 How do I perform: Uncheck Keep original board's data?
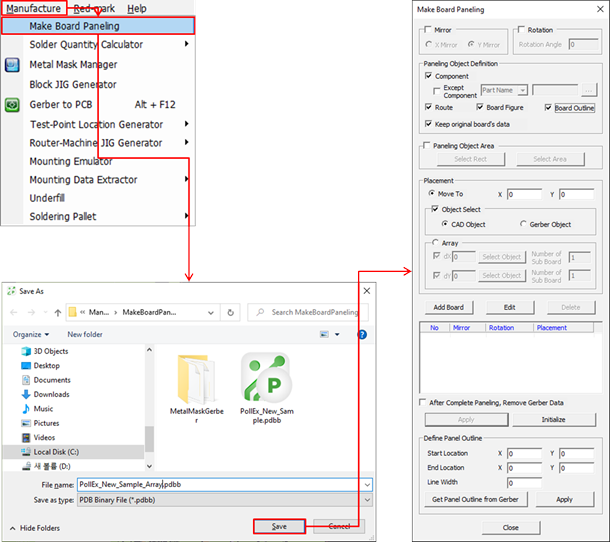pyautogui.click(x=429, y=122)
